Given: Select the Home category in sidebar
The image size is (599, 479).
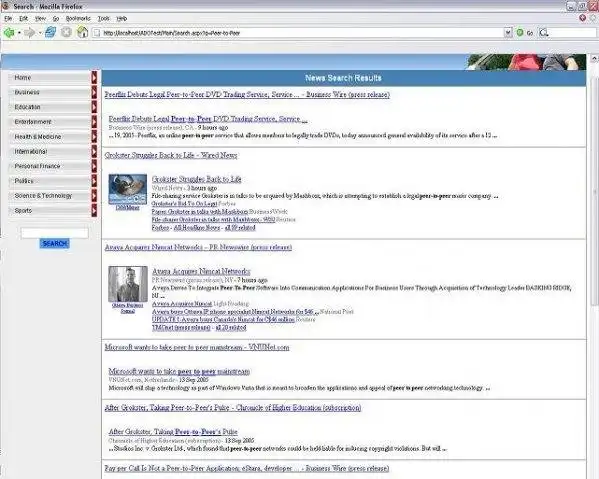Looking at the screenshot, I should (x=50, y=78).
